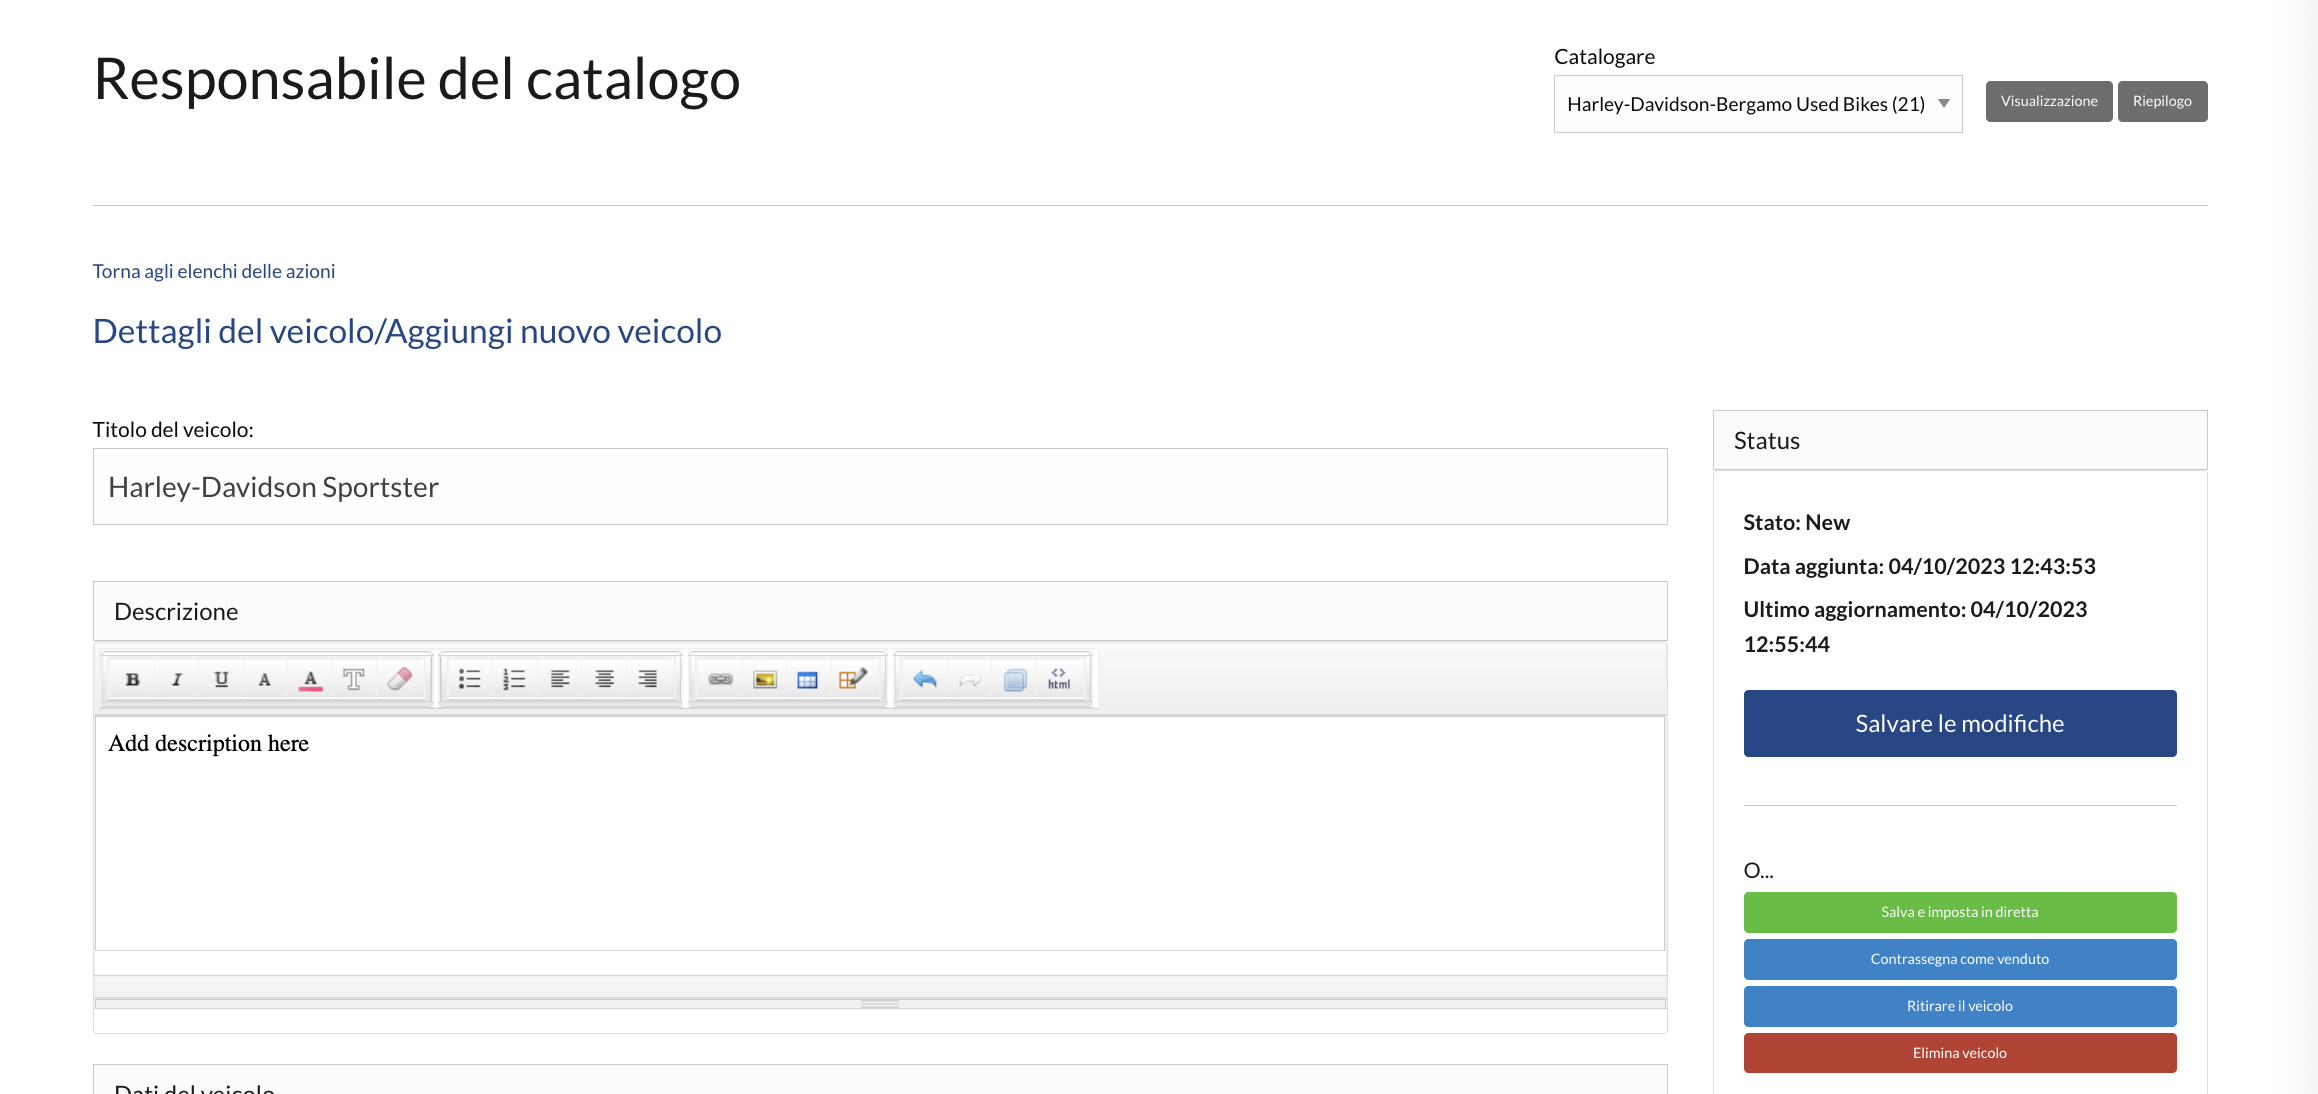Click Salvare le modifiche to save changes
The width and height of the screenshot is (2318, 1094).
(x=1959, y=723)
